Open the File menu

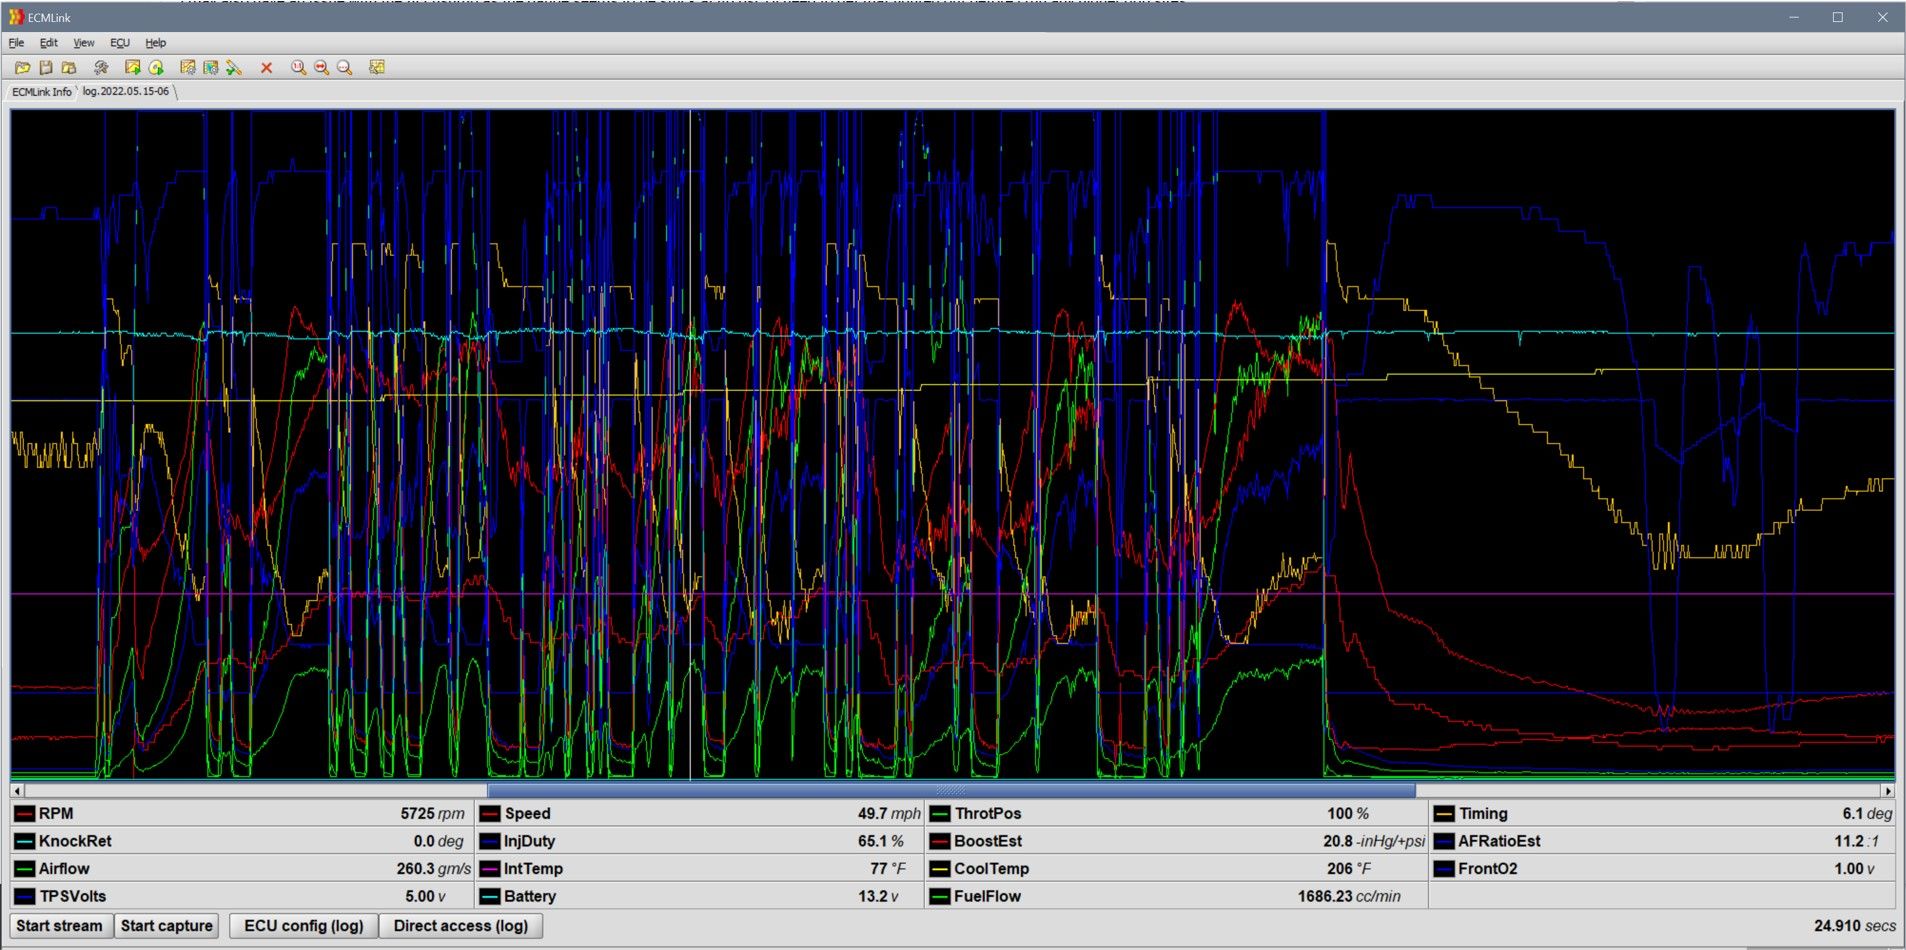click(16, 43)
